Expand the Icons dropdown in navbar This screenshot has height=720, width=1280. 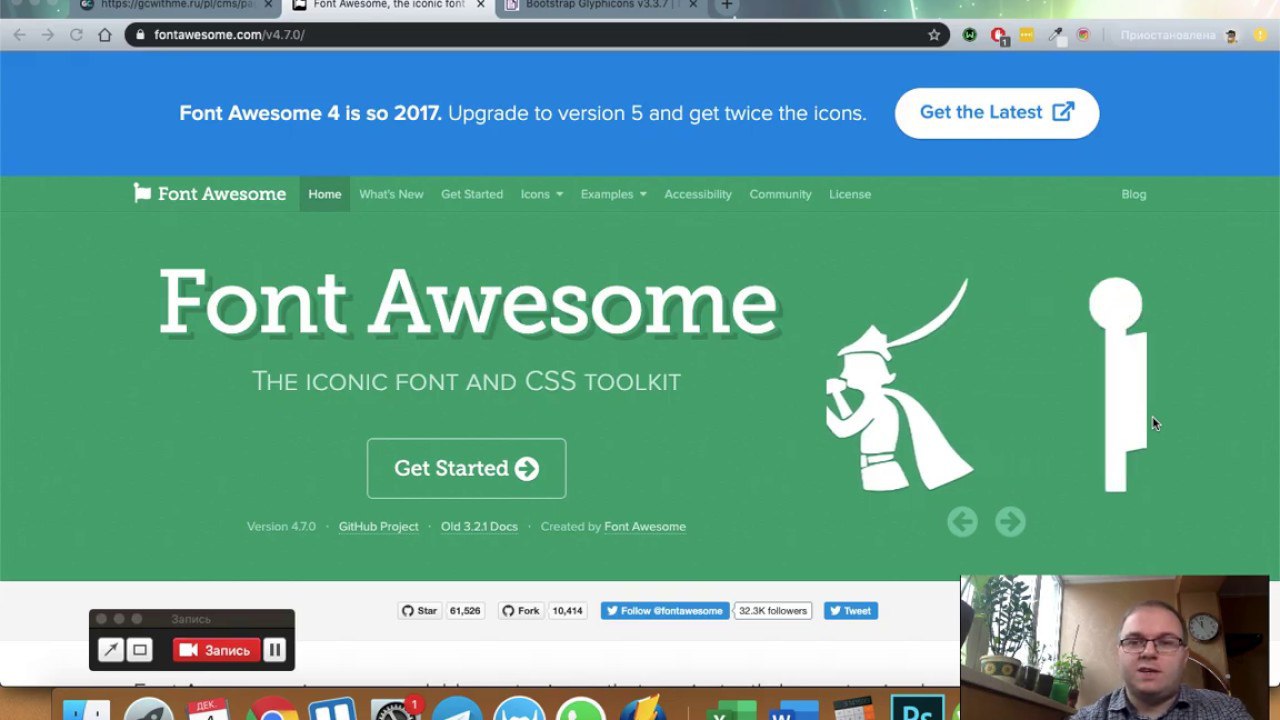[541, 194]
